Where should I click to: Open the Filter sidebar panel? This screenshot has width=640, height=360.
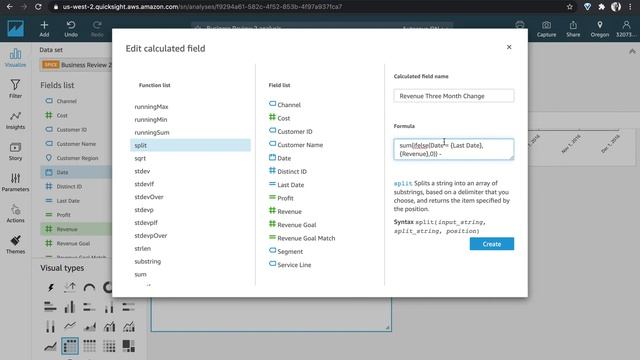coord(16,89)
